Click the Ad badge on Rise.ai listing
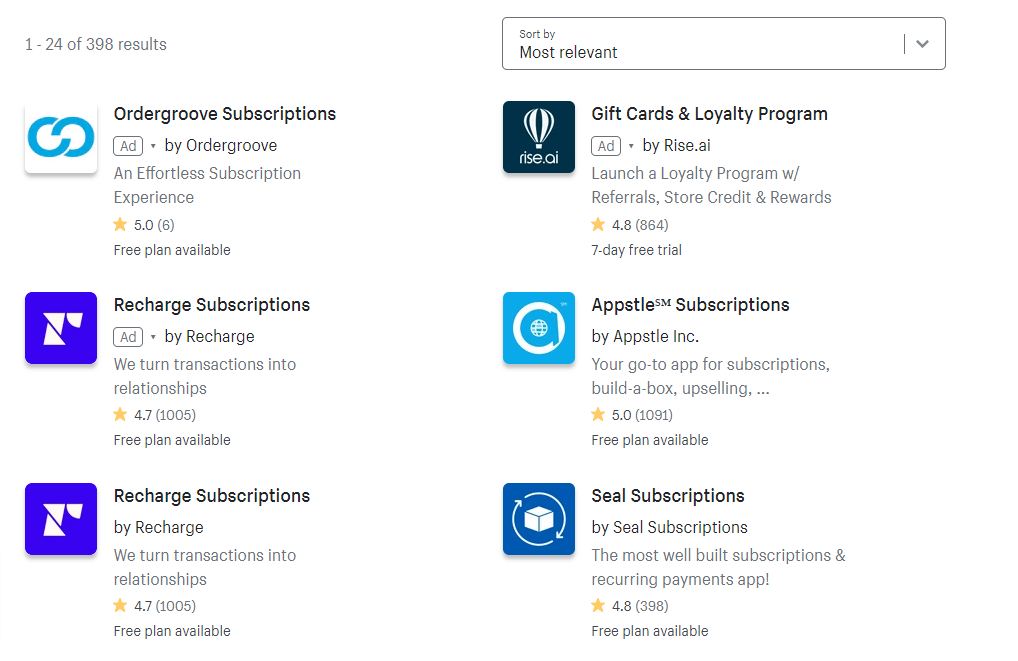1018x661 pixels. (606, 146)
